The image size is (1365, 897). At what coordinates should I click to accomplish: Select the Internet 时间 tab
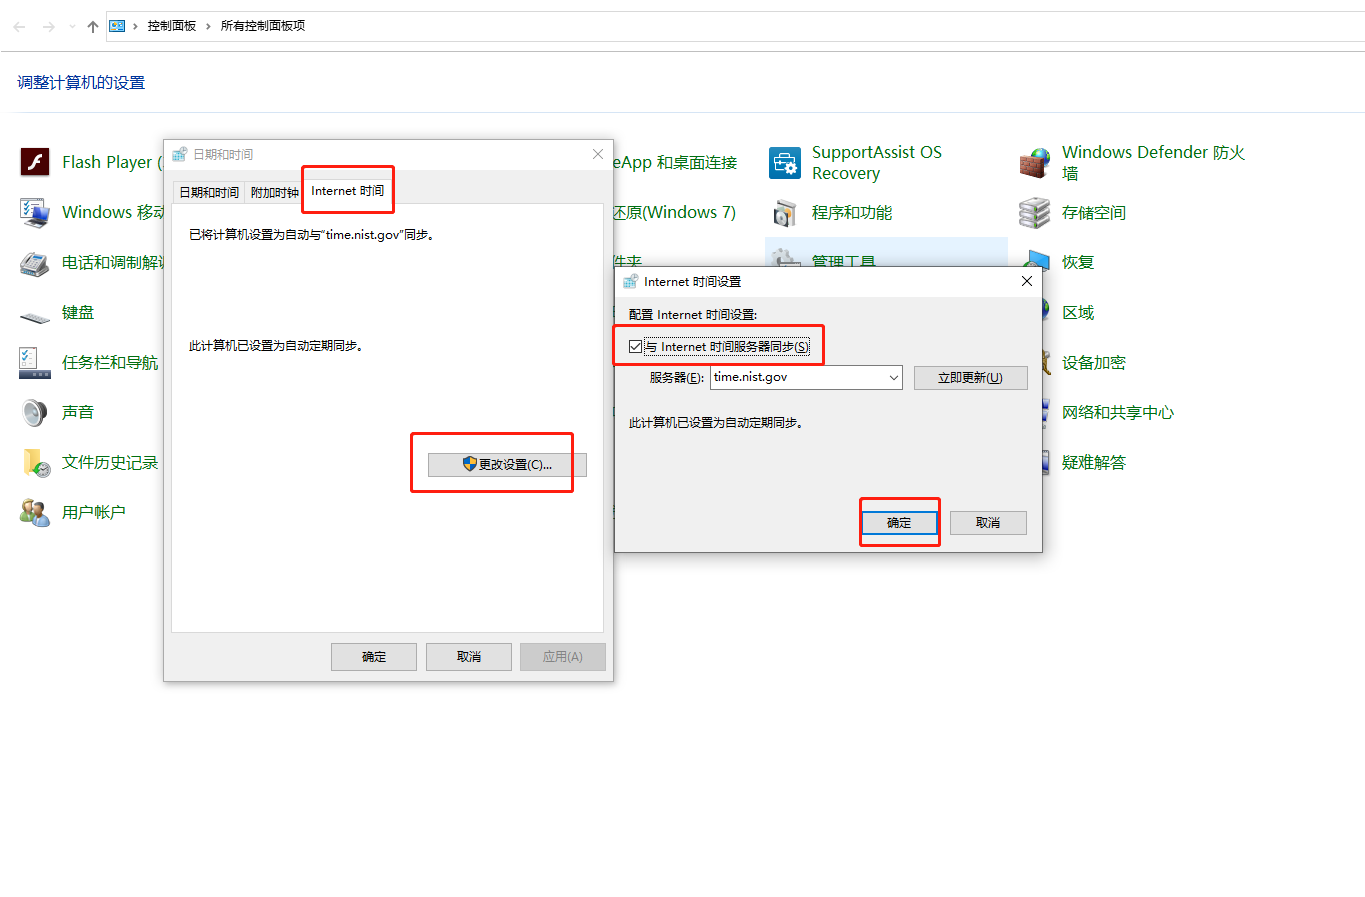pos(347,191)
